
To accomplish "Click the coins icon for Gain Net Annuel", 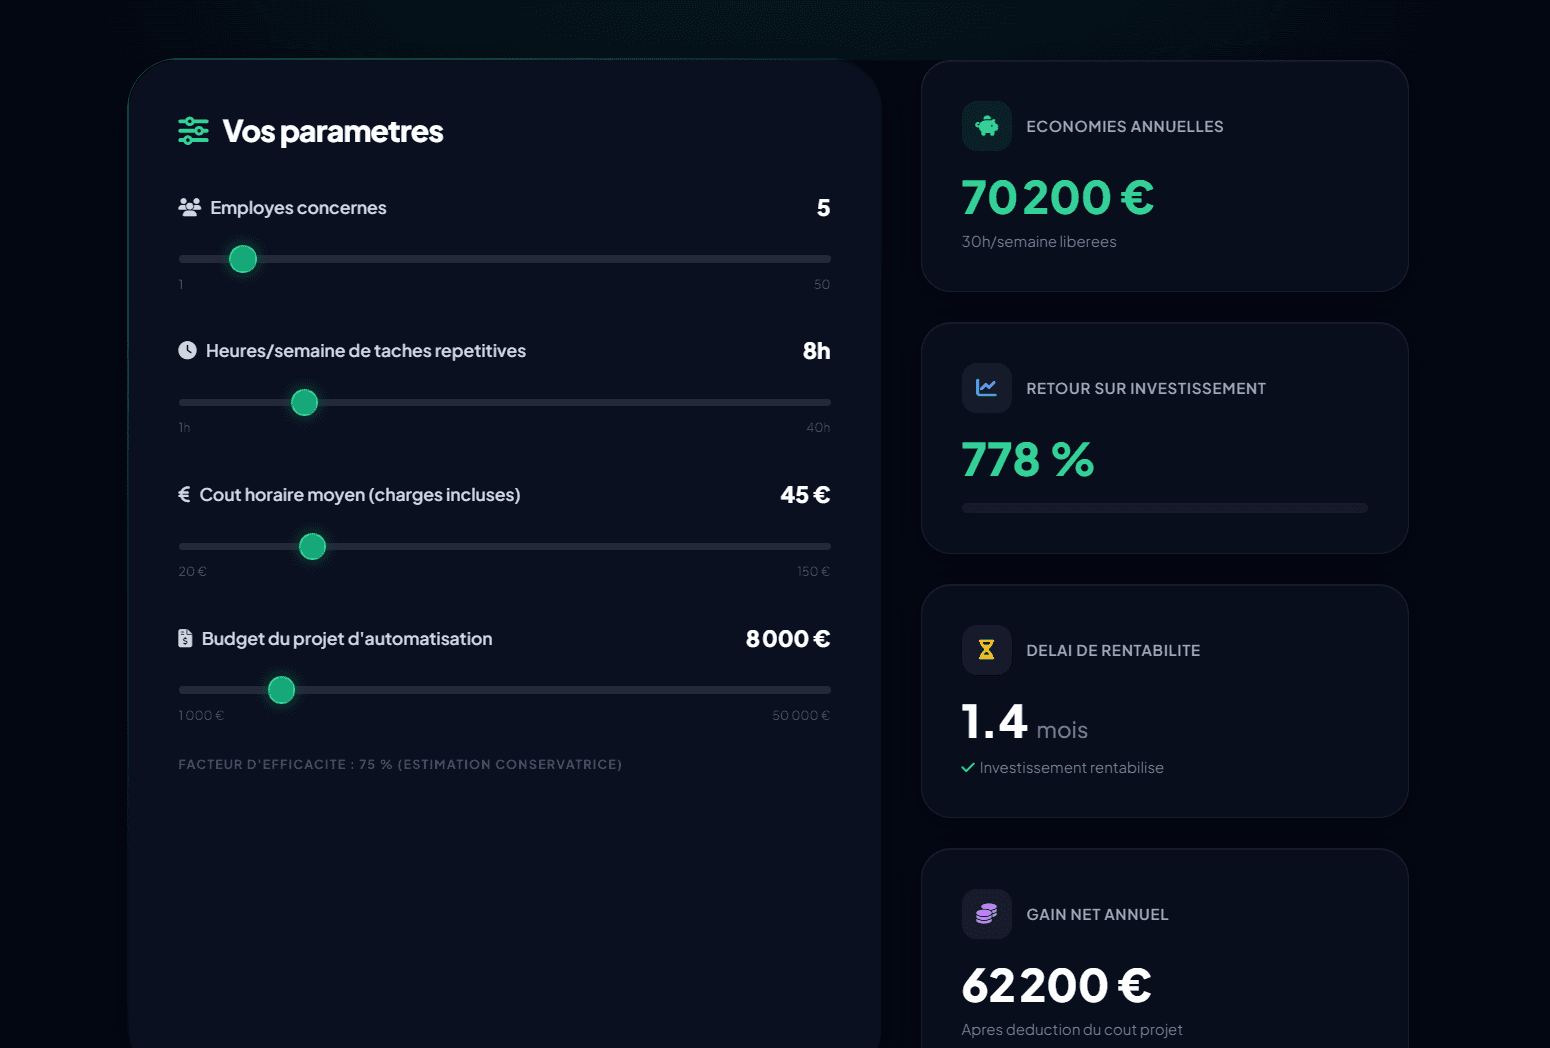I will pyautogui.click(x=986, y=913).
